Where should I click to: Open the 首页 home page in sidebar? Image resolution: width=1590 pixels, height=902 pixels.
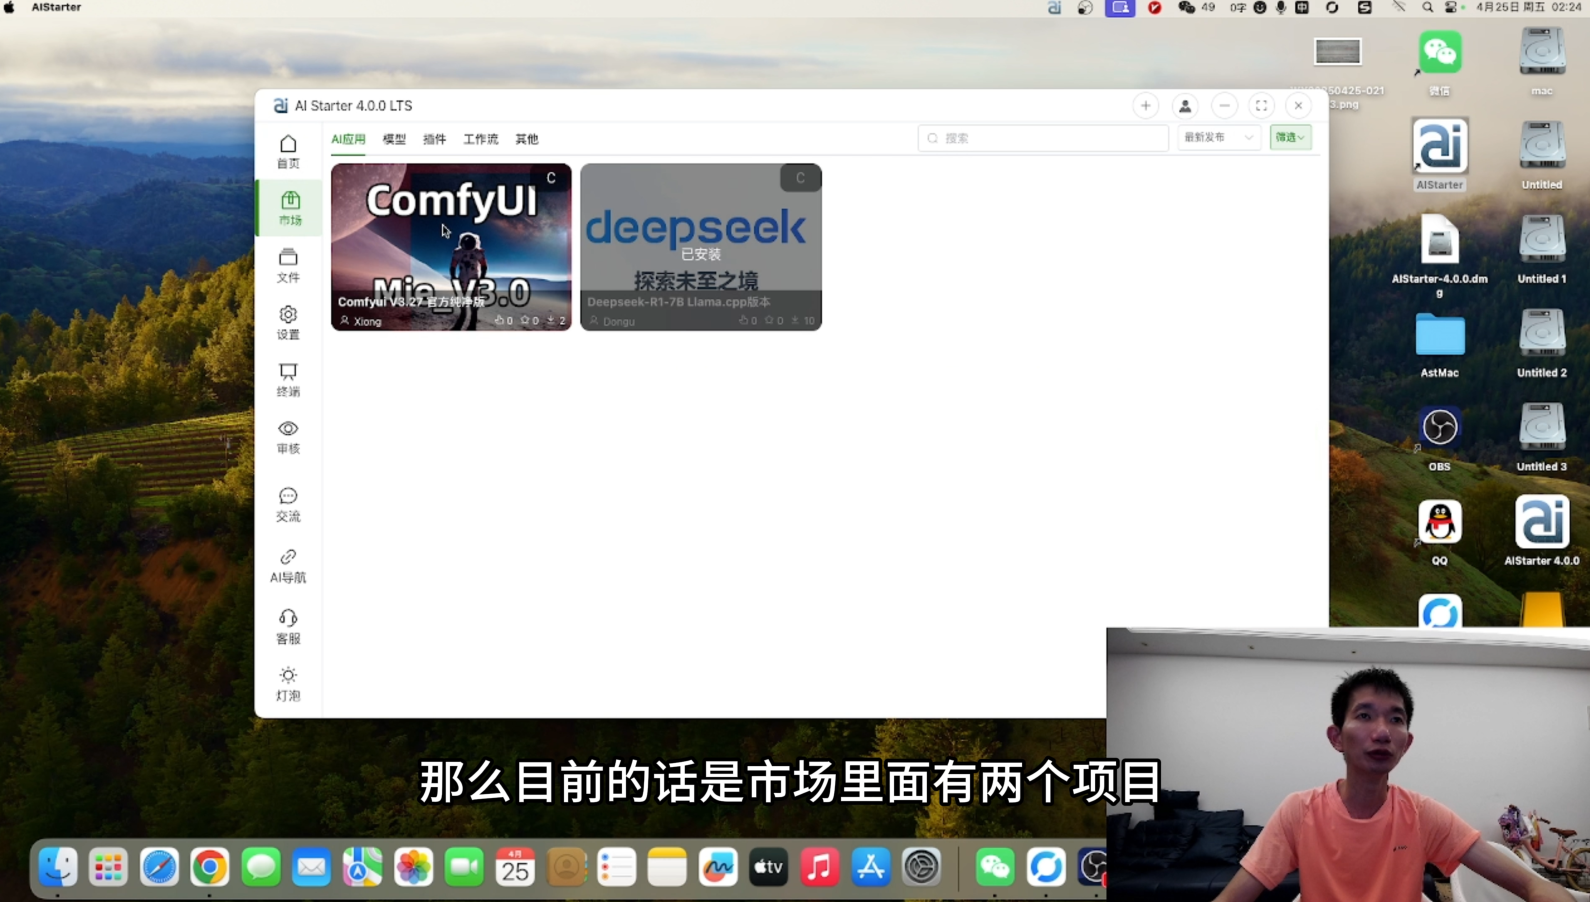click(288, 152)
